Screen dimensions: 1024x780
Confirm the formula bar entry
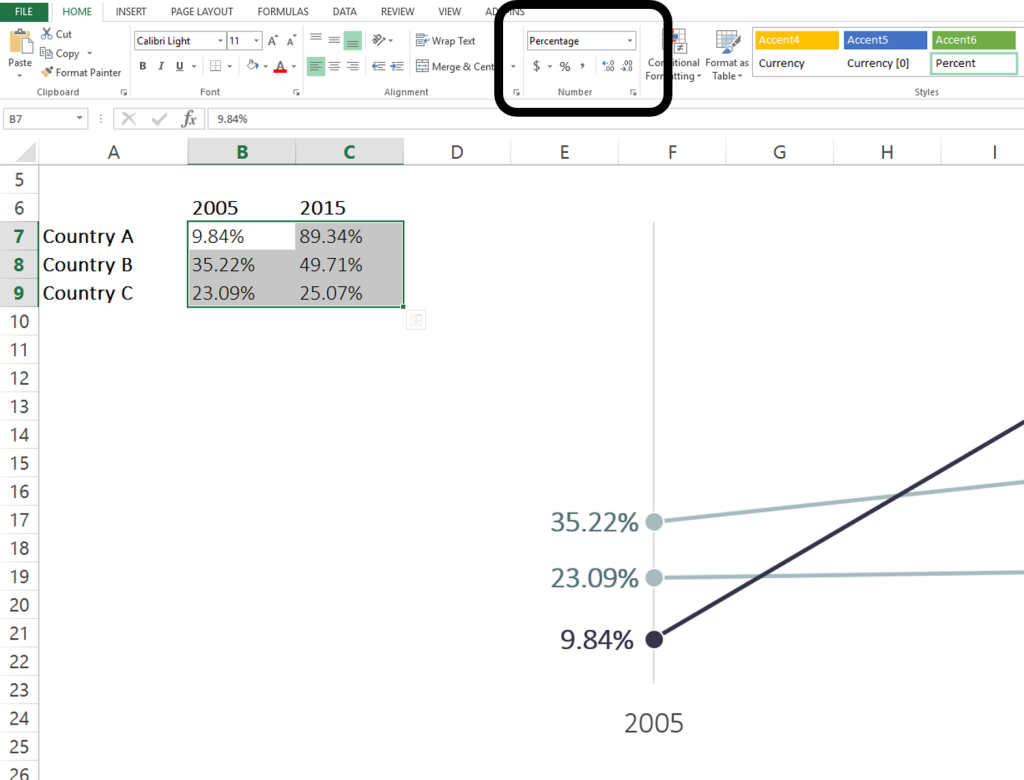pos(159,119)
